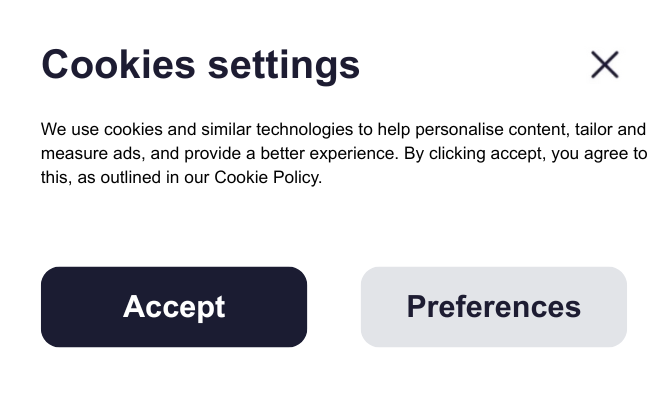Exit the cookie banner using X
This screenshot has width=668, height=408.
(x=604, y=65)
